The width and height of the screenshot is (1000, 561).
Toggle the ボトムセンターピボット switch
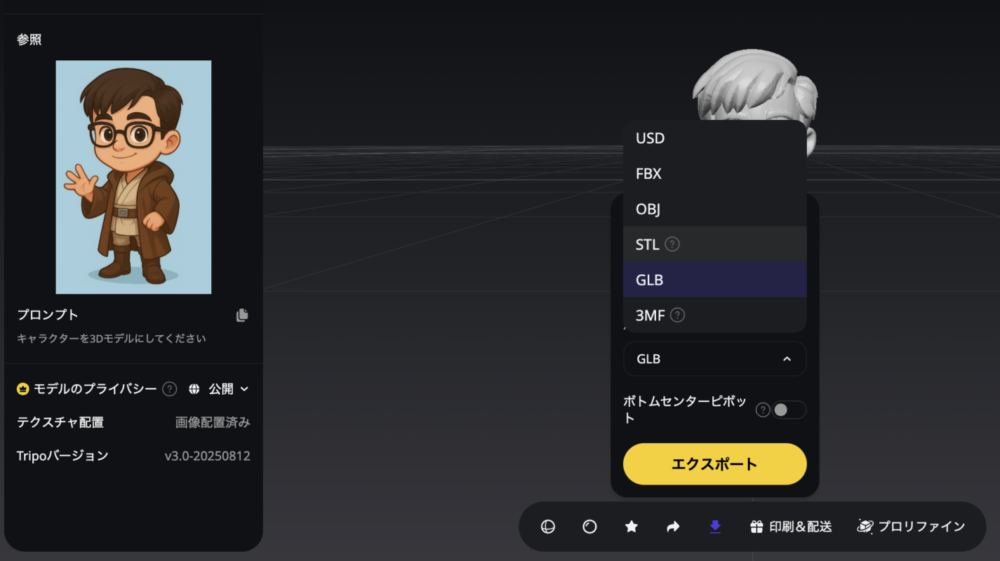click(788, 410)
